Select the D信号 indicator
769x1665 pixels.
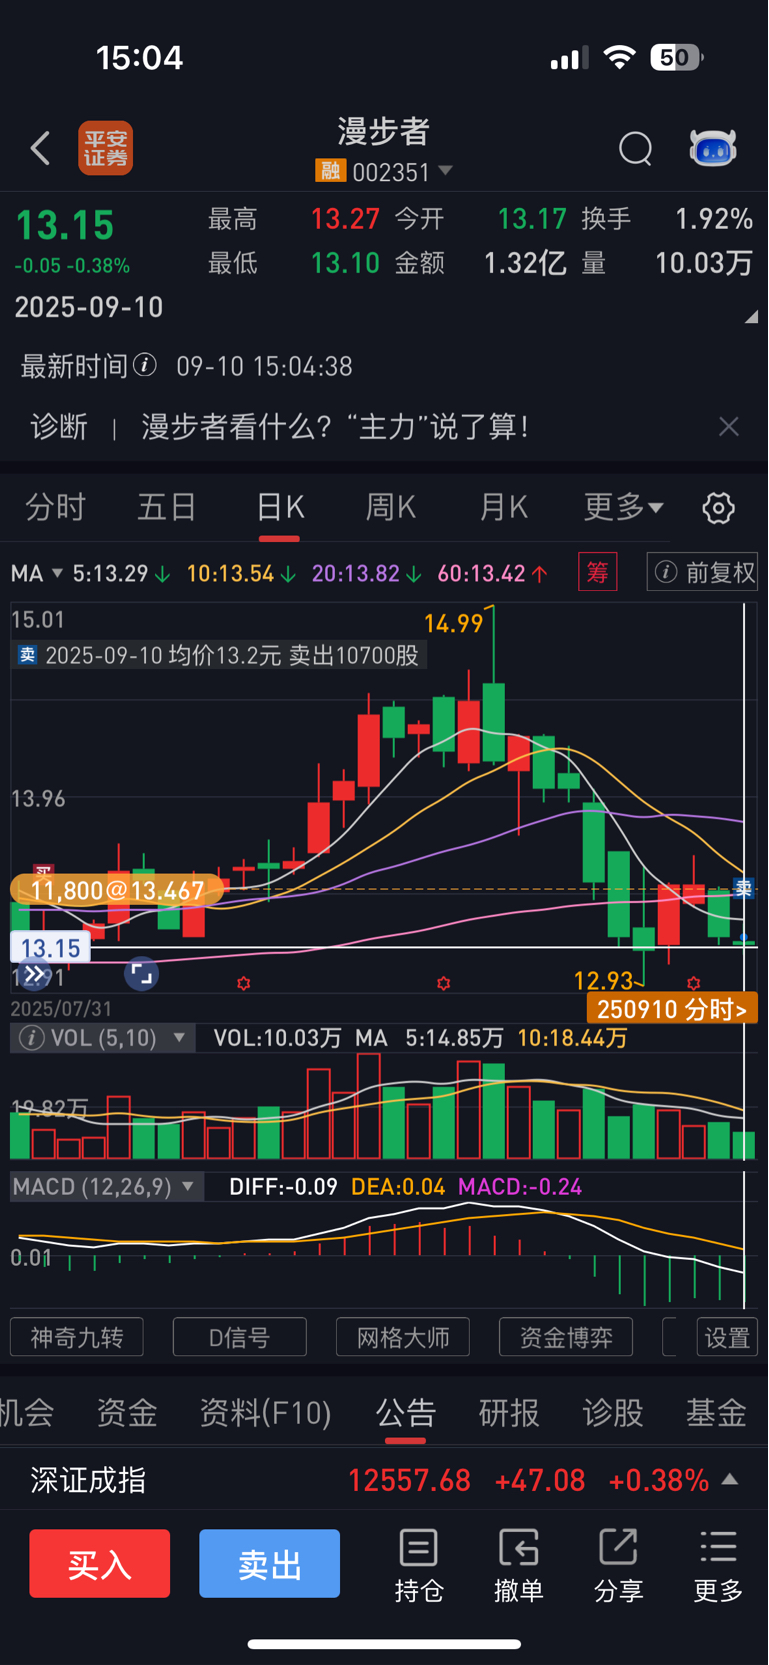click(240, 1337)
